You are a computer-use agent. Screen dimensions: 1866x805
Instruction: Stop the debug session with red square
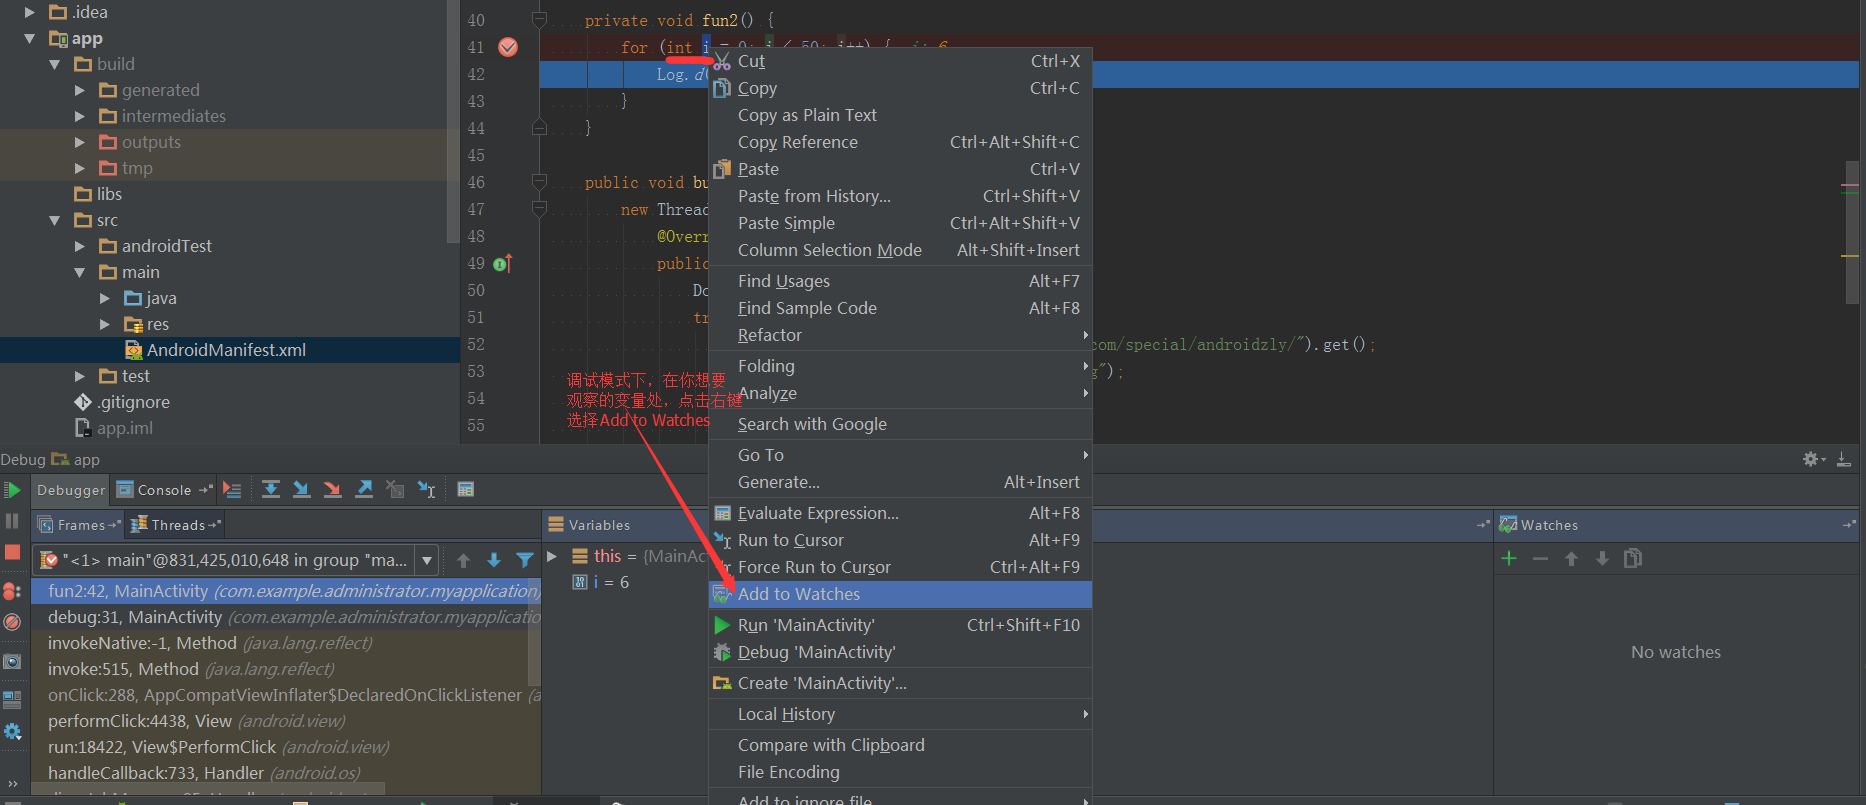click(12, 552)
